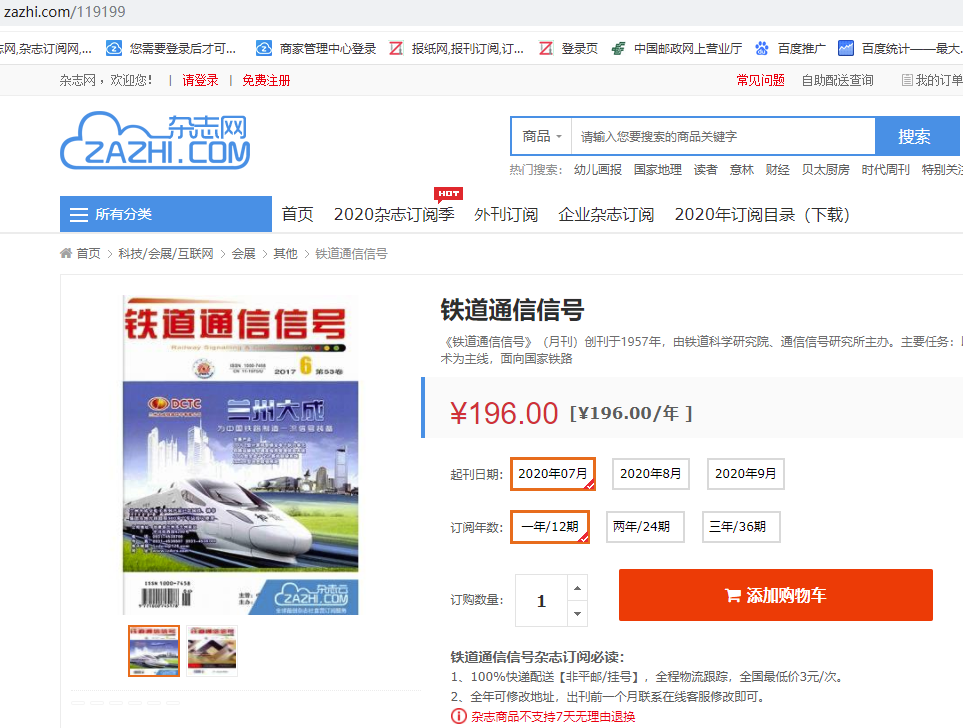
Task: Click the large 铁道通信信号 magazine cover image
Action: (240, 455)
